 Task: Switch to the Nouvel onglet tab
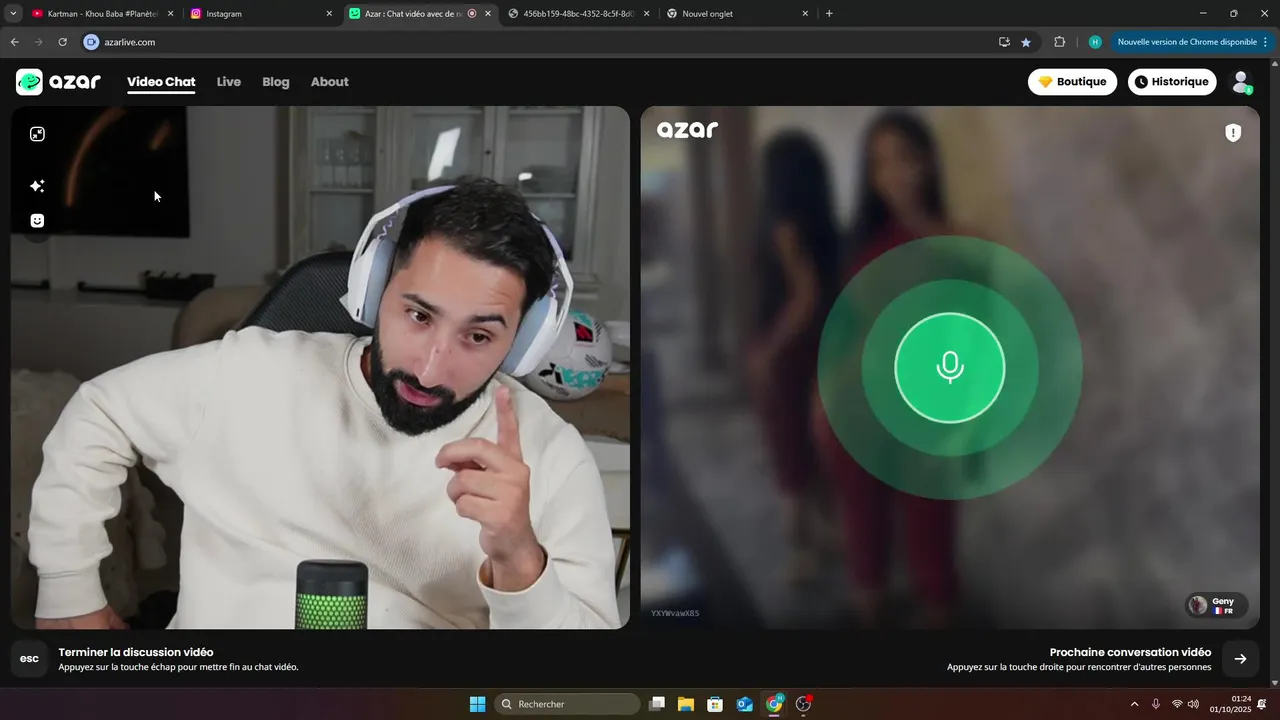[x=739, y=14]
